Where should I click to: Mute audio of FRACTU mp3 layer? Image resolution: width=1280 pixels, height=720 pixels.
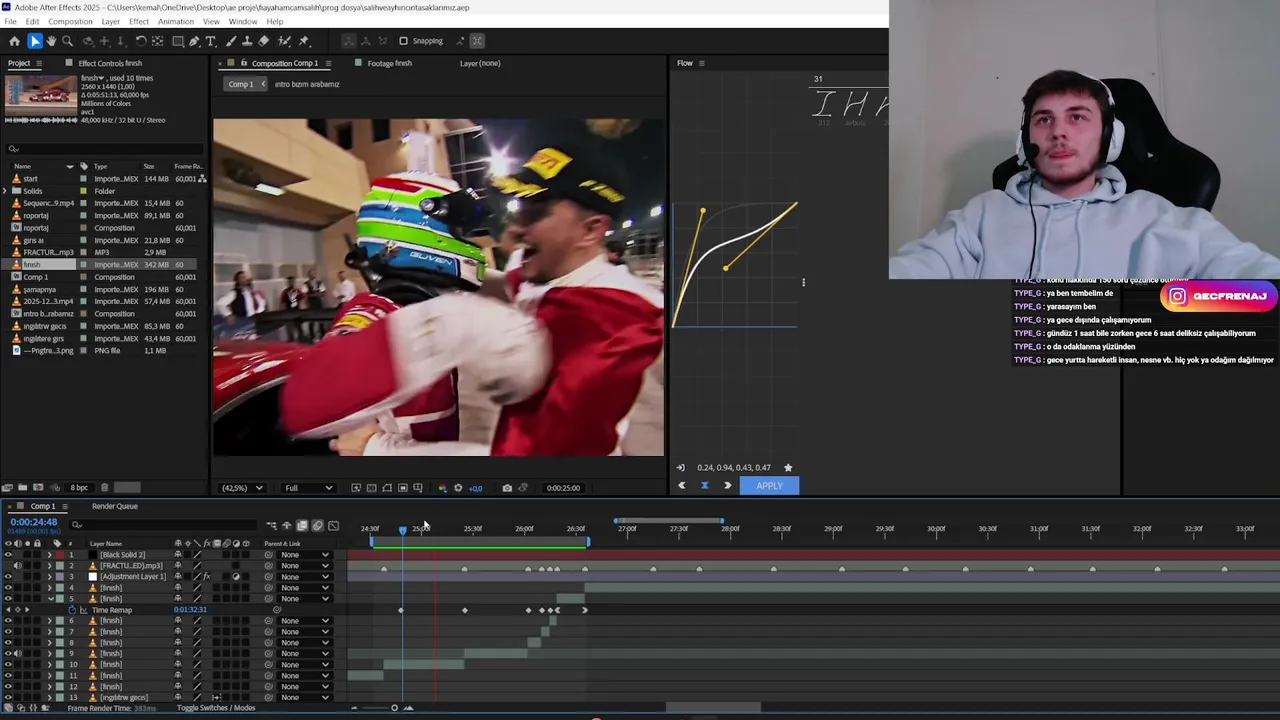(x=17, y=566)
